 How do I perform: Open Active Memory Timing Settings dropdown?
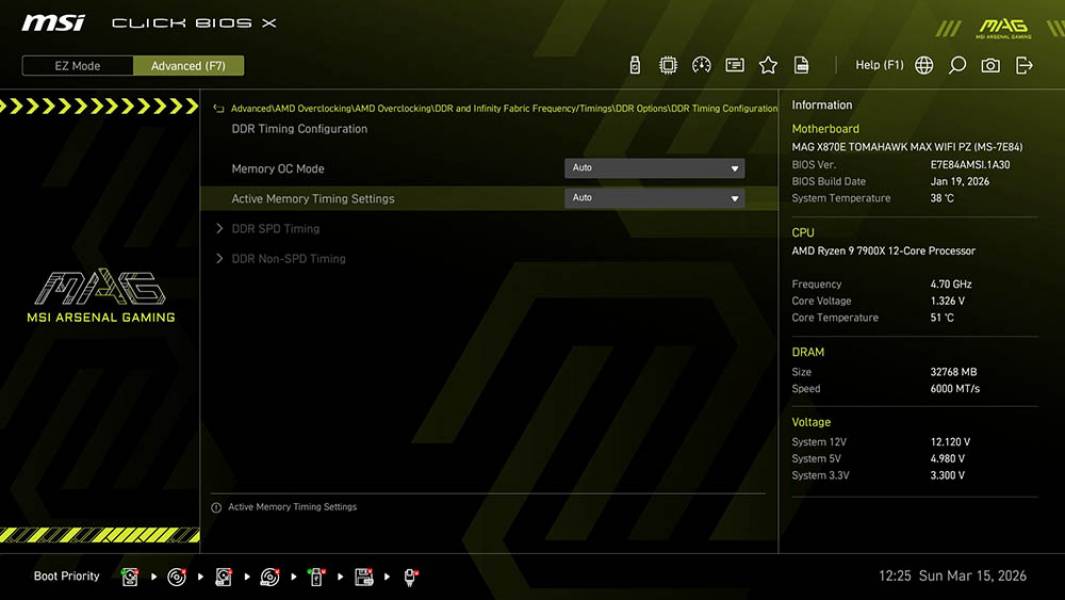pyautogui.click(x=655, y=198)
